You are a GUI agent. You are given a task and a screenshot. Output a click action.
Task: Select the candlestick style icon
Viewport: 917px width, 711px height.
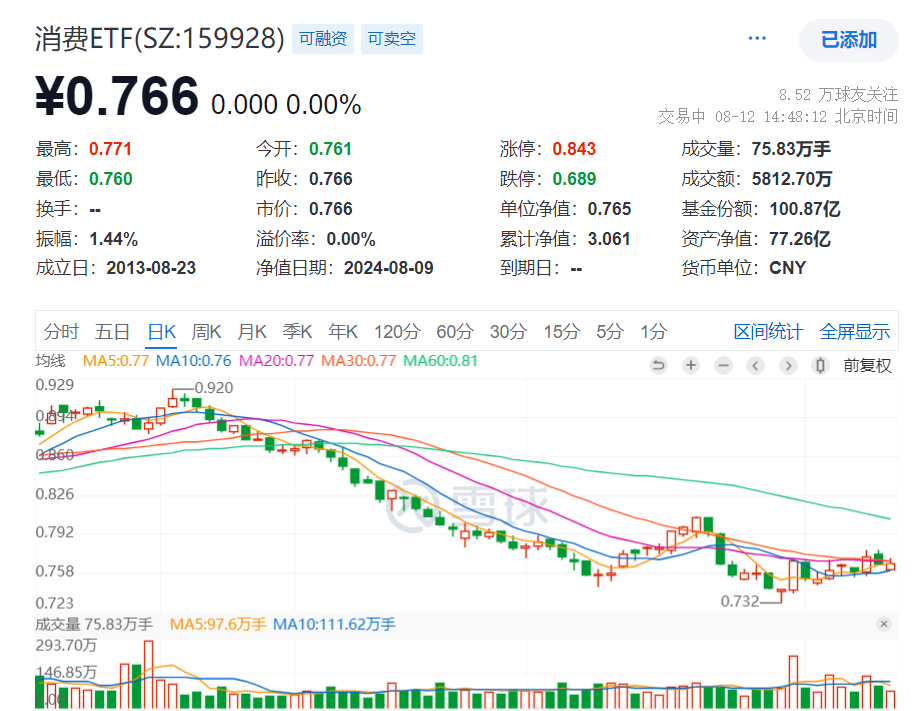point(820,365)
